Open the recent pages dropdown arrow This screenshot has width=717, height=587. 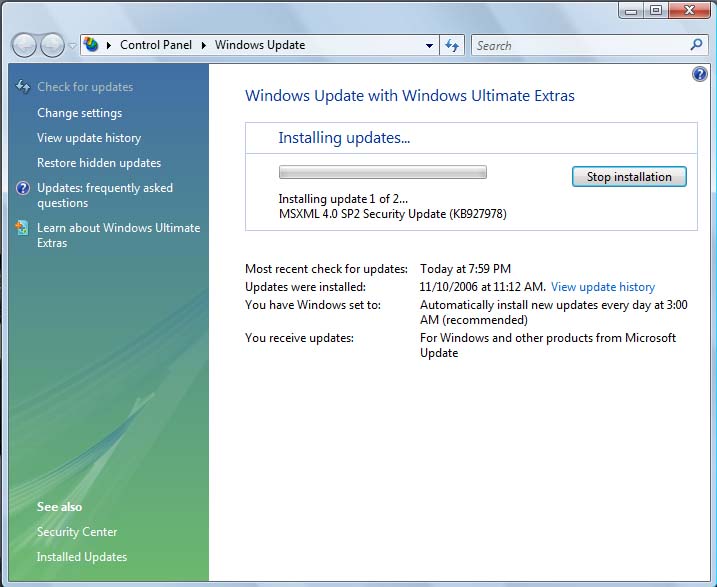[72, 46]
